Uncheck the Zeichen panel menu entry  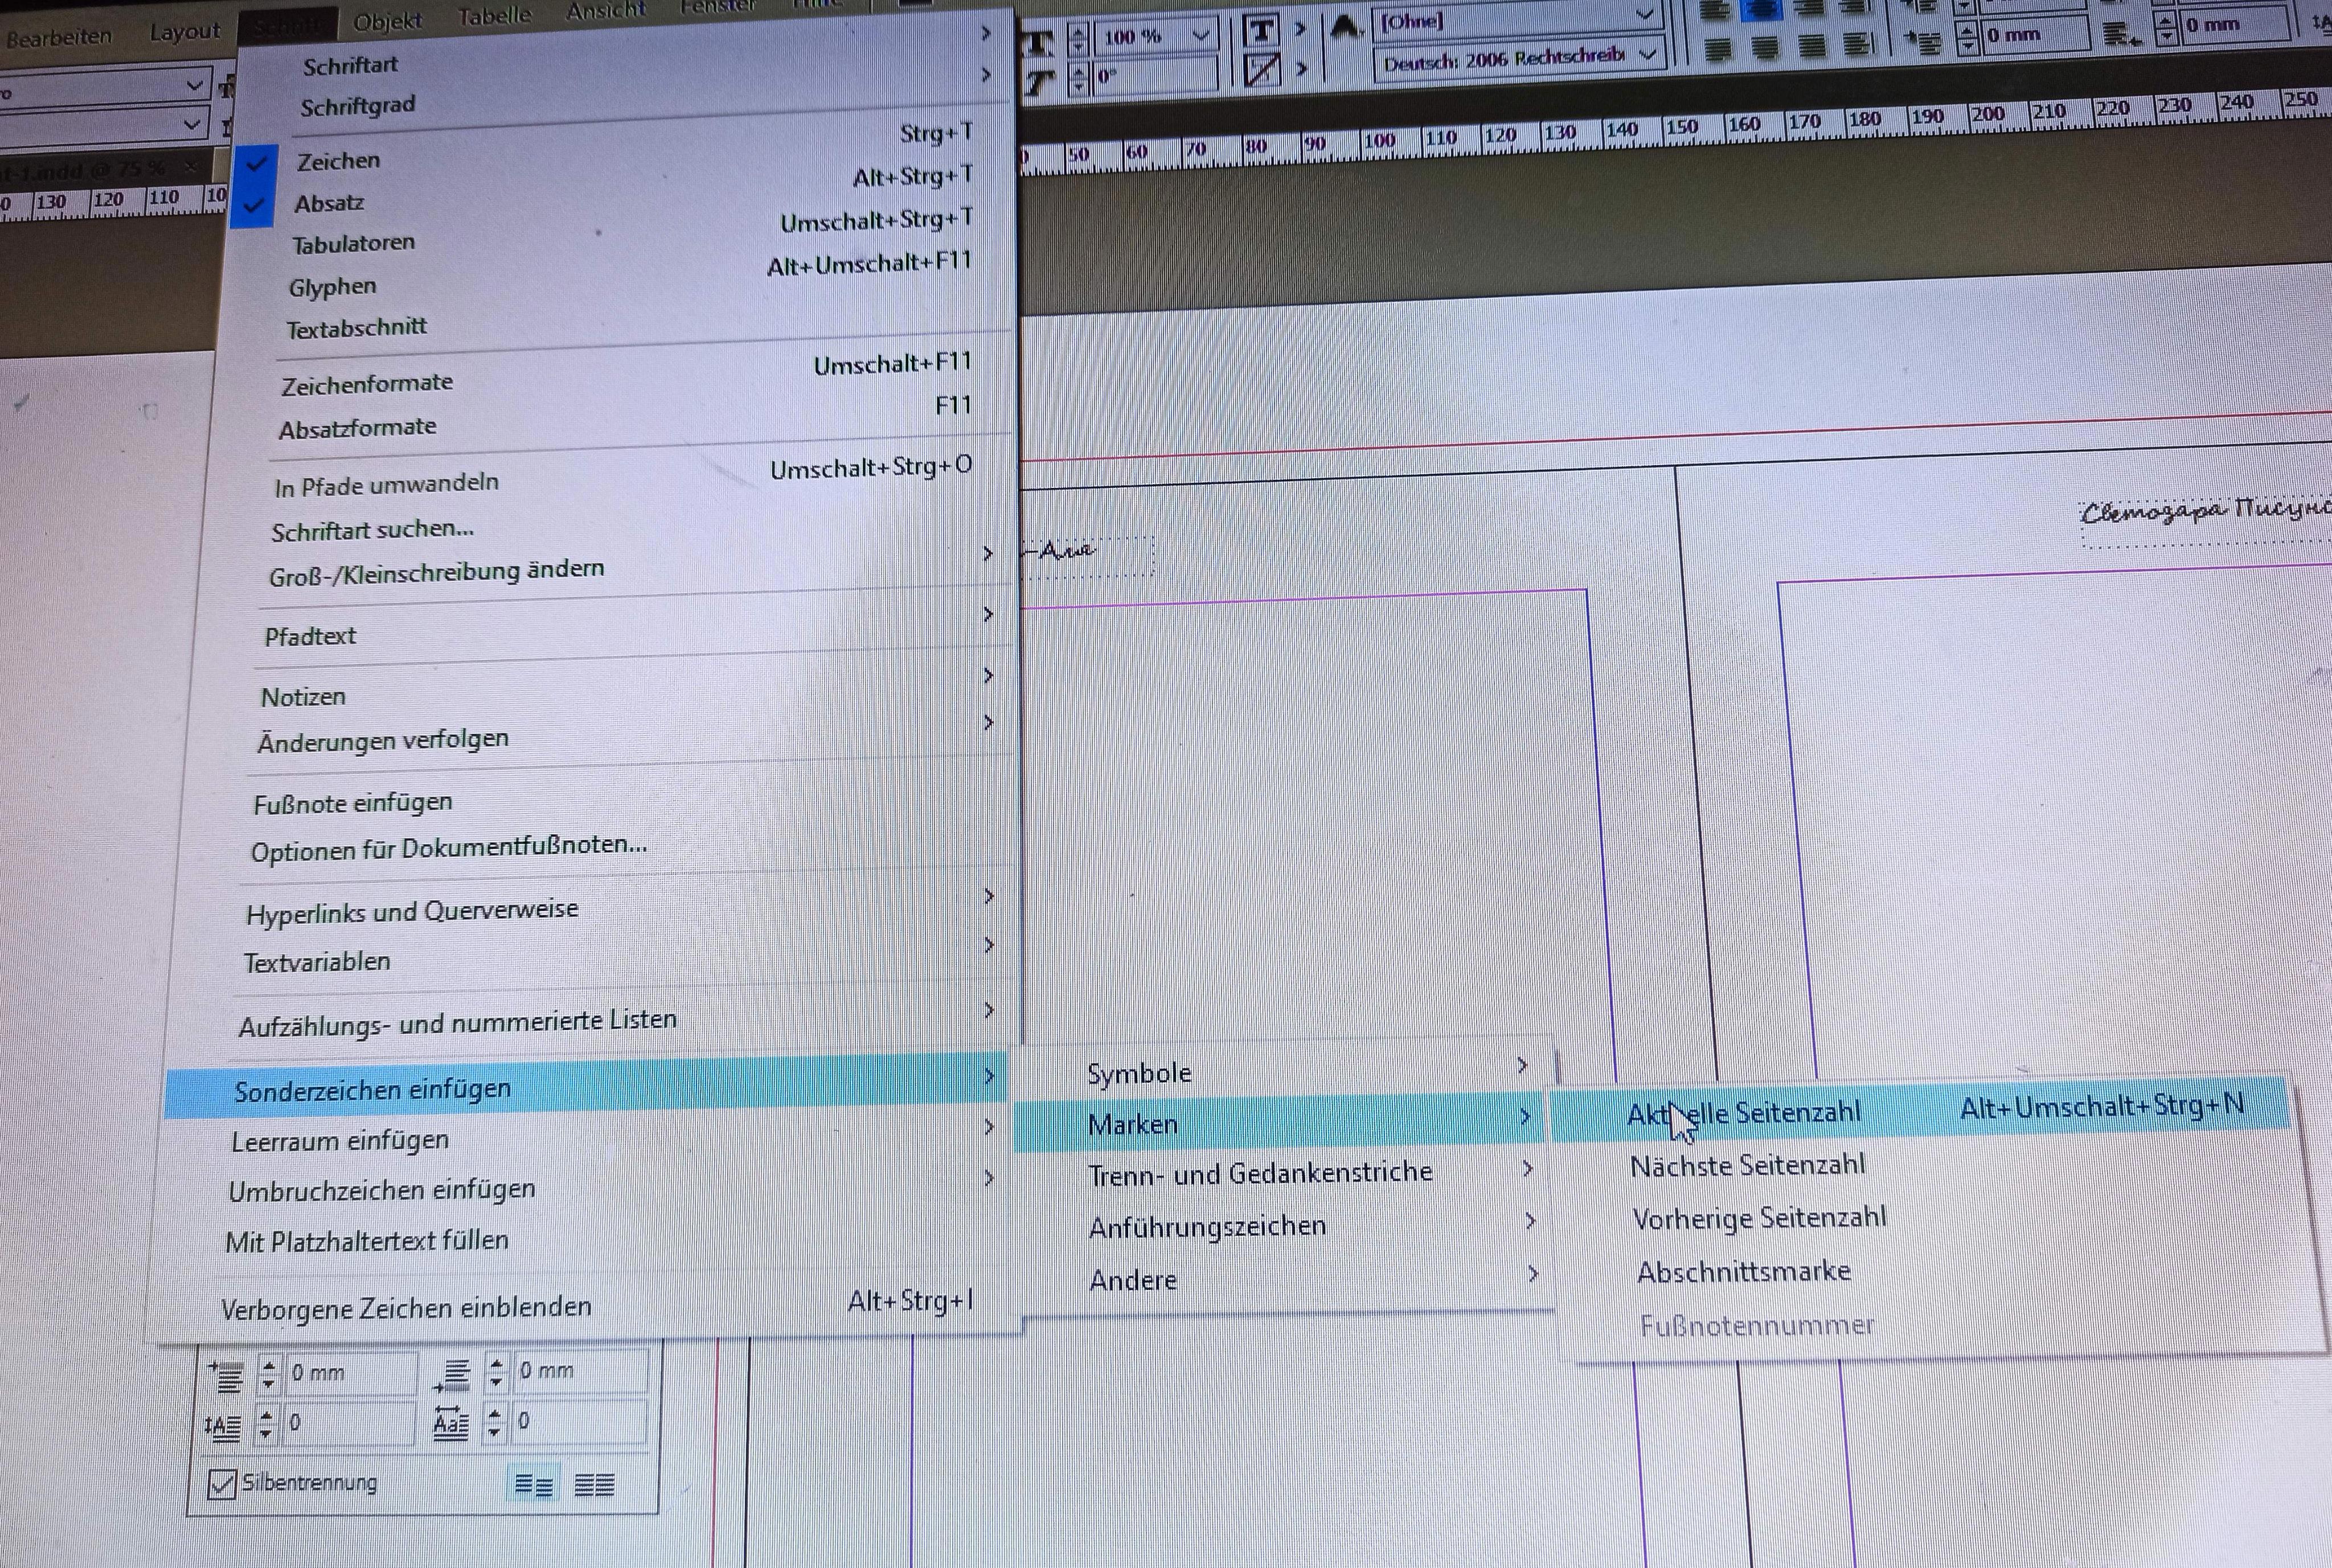coord(338,161)
